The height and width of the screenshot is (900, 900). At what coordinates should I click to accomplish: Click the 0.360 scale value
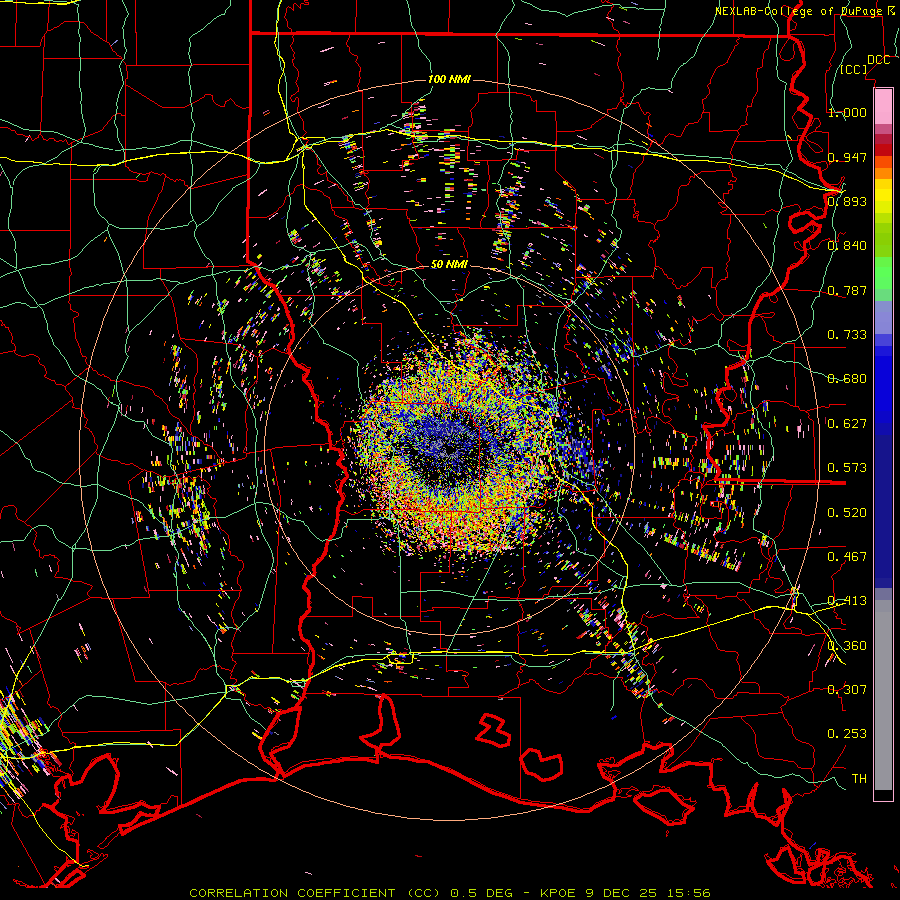(x=847, y=645)
